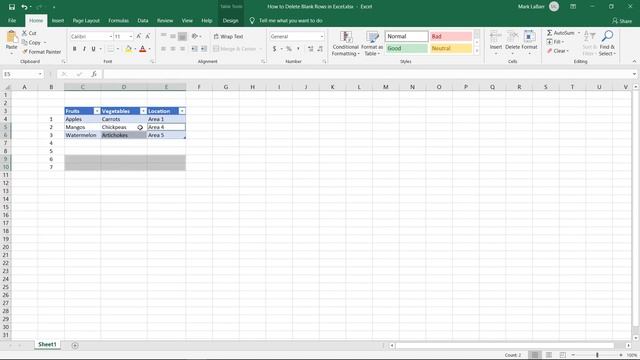Click the Save icon in title bar
Image resolution: width=640 pixels, height=360 pixels.
click(12, 7)
